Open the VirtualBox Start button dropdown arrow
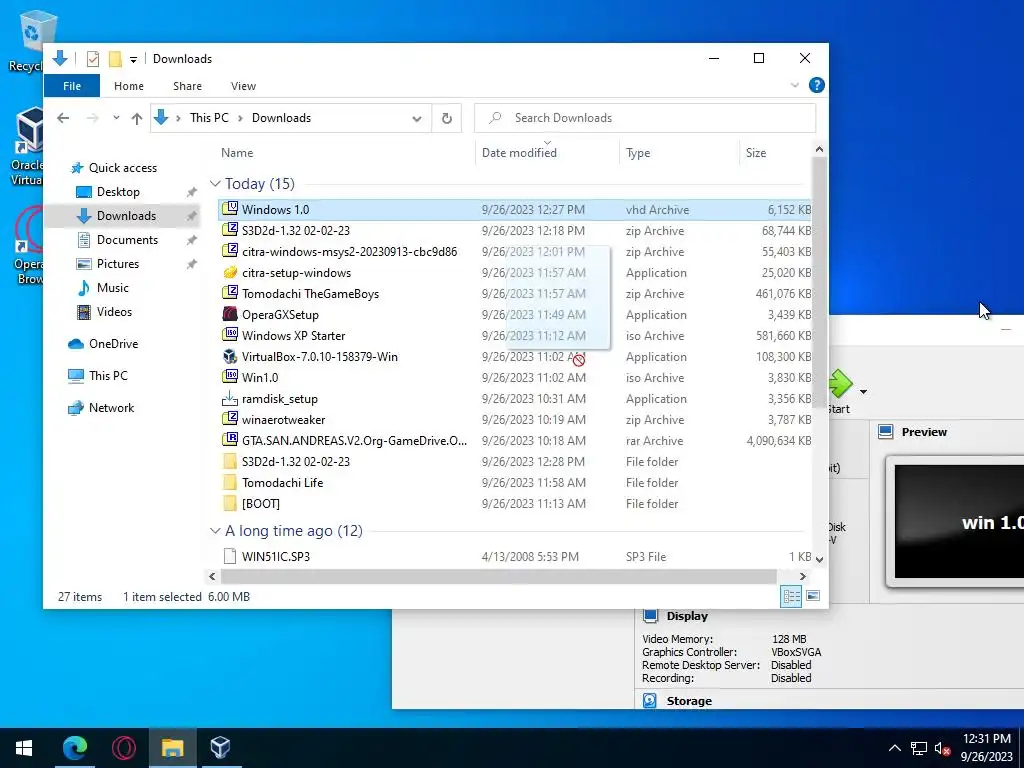The image size is (1024, 768). pyautogui.click(x=863, y=392)
